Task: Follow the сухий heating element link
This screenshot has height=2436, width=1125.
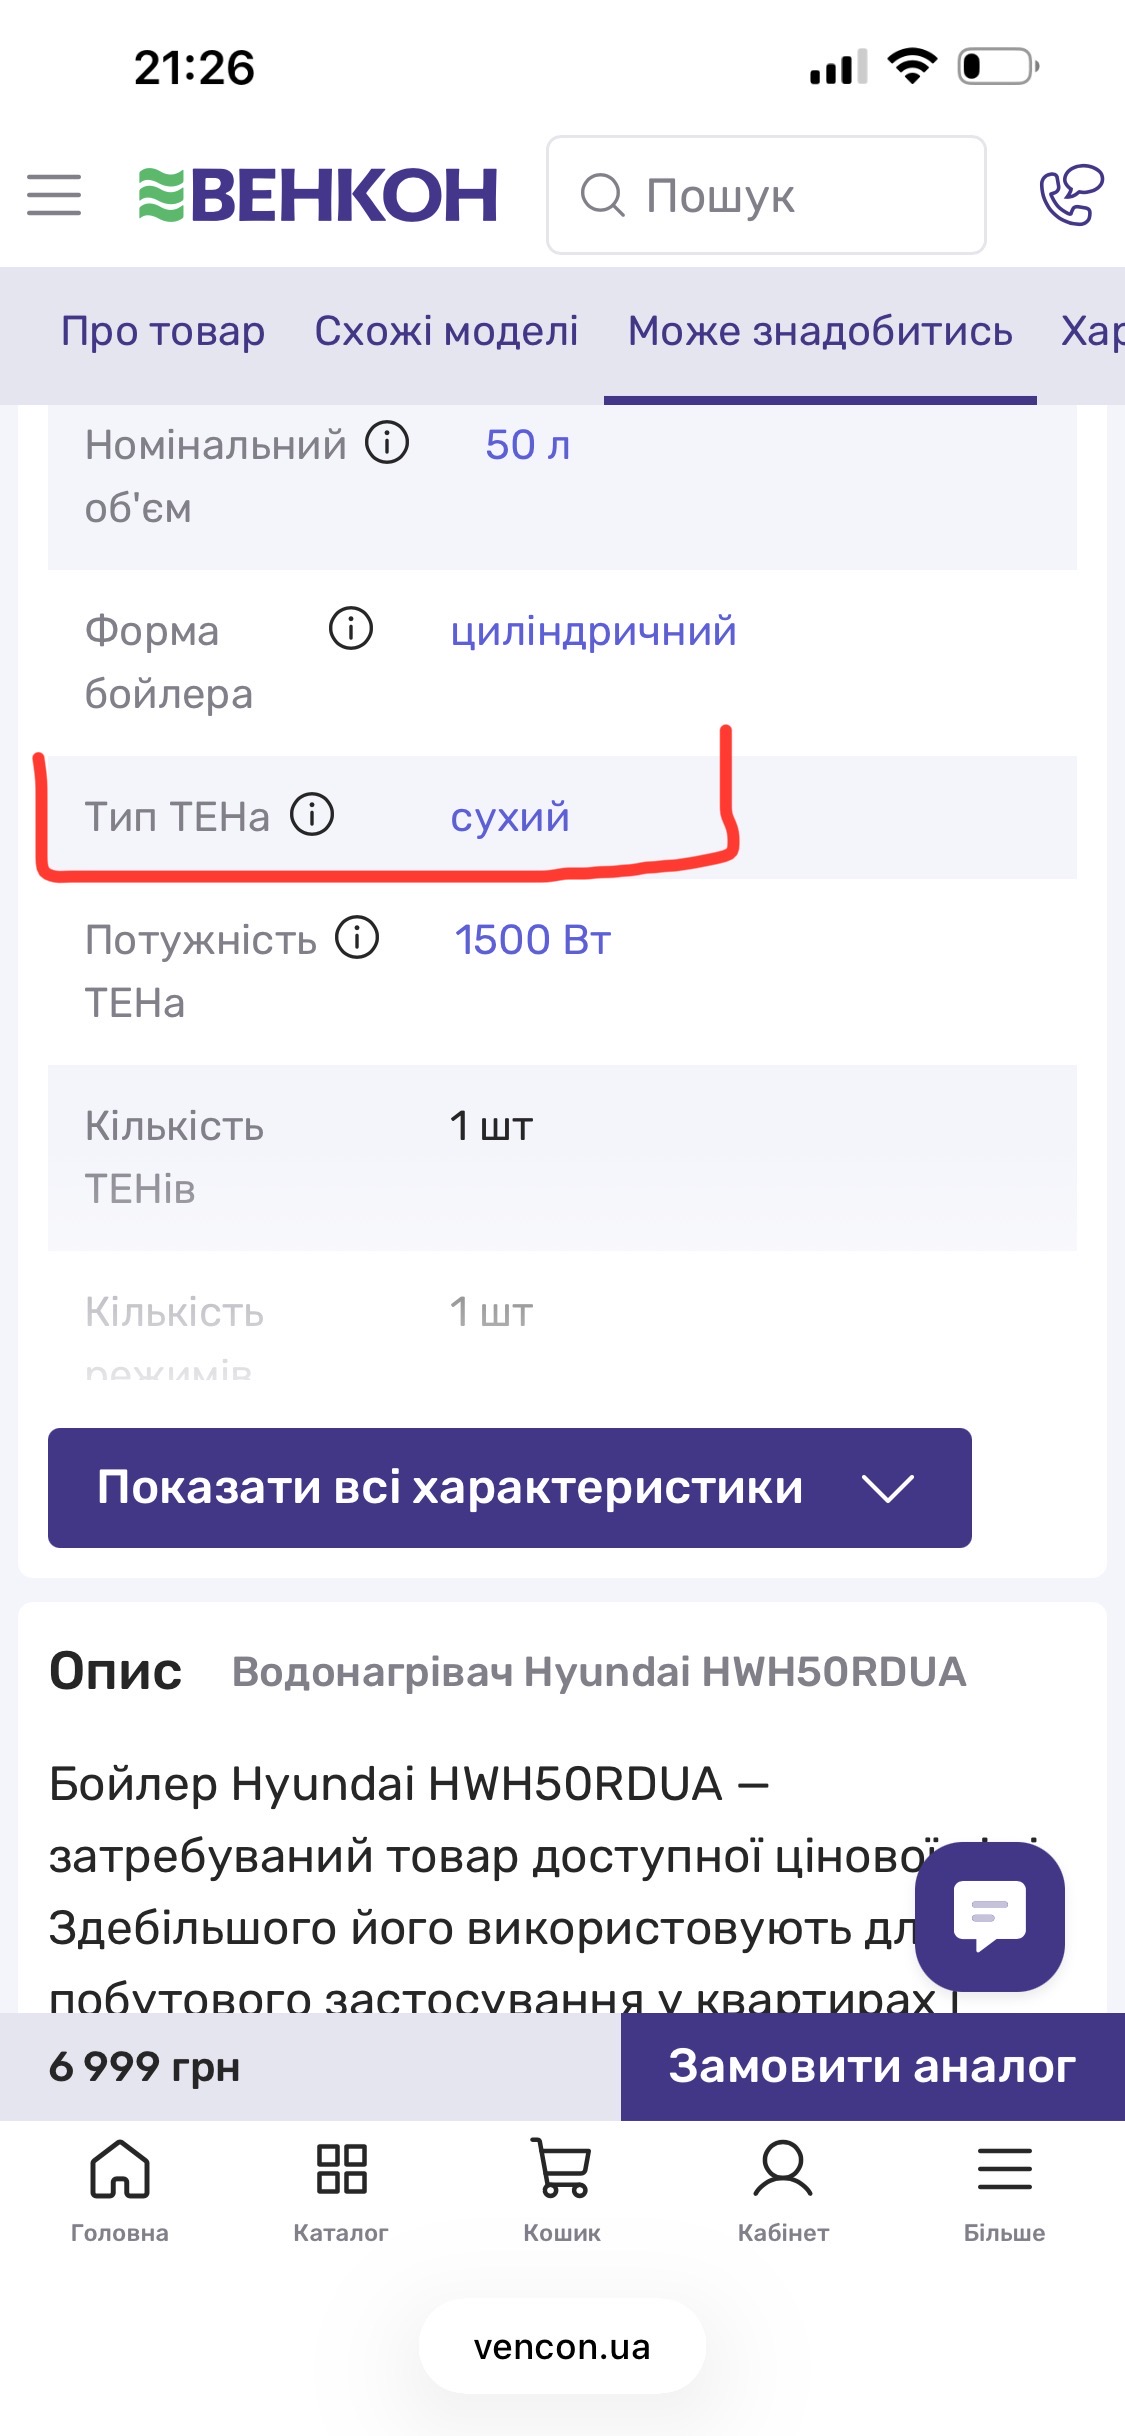Action: tap(510, 817)
